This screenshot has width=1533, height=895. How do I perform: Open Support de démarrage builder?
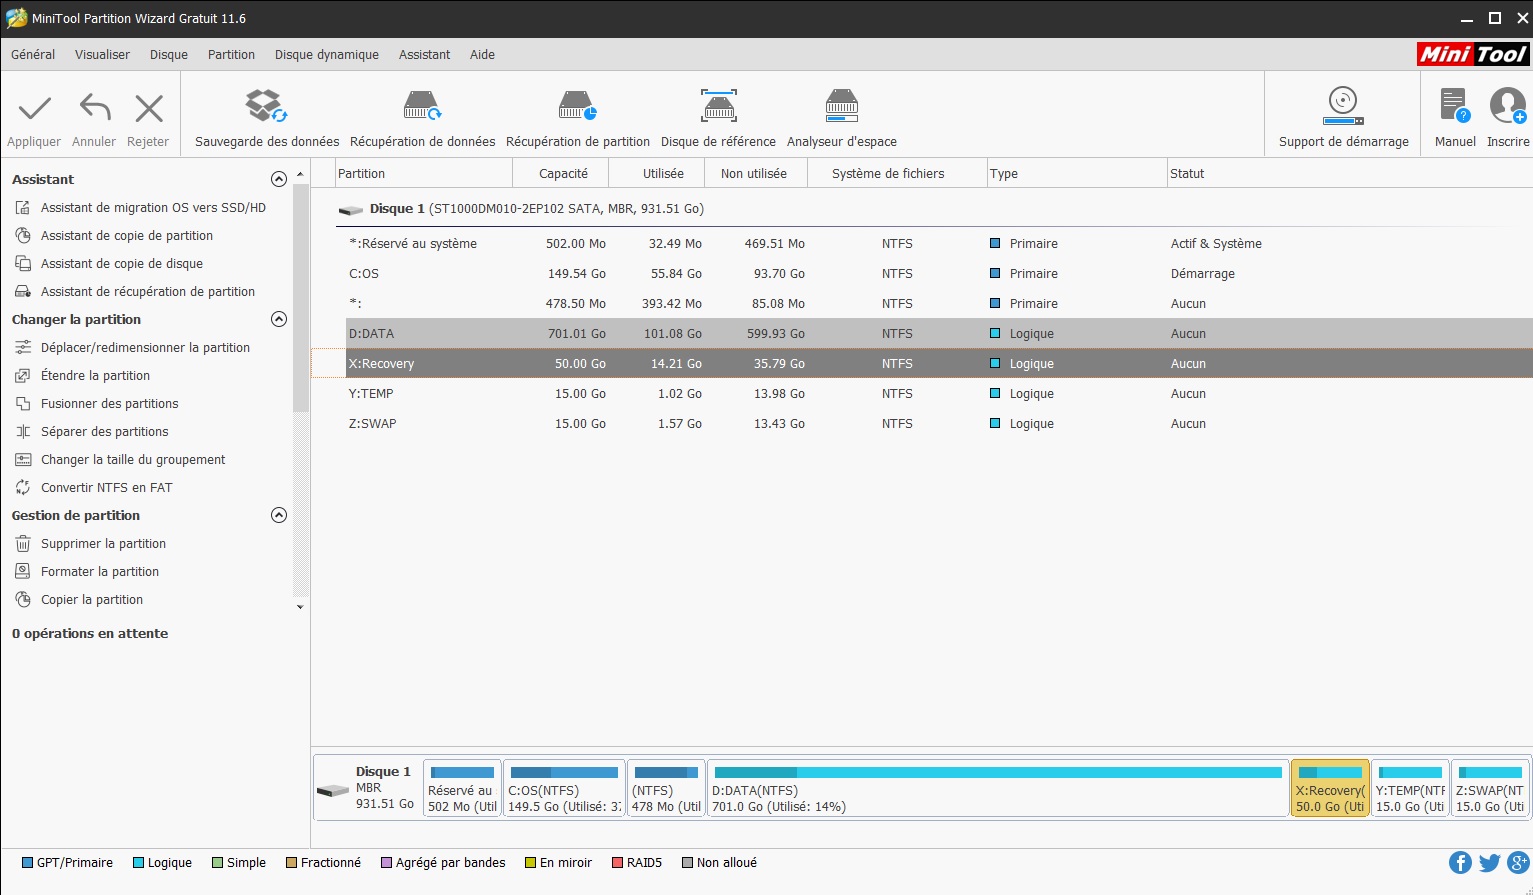[x=1343, y=119]
